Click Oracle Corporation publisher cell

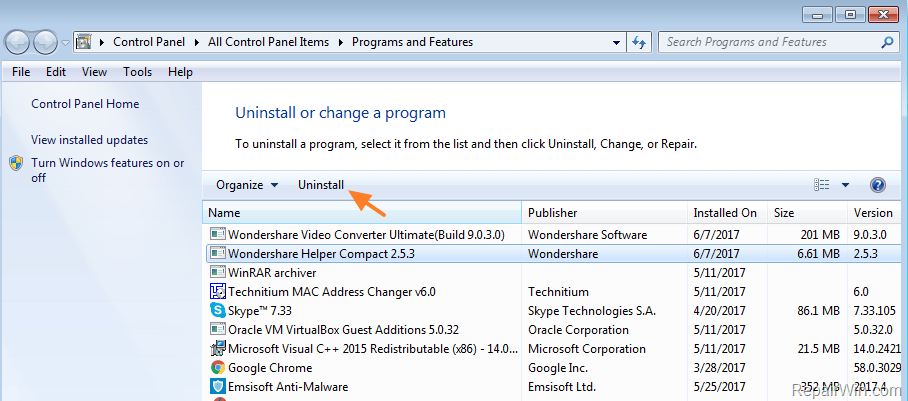(x=579, y=330)
